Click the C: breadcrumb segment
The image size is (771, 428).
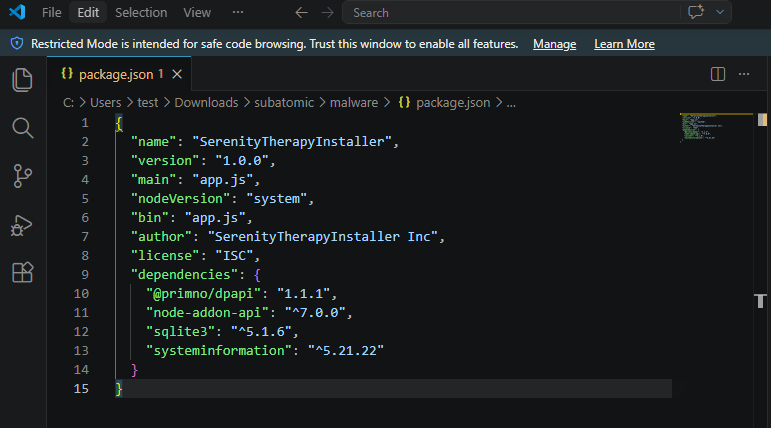pyautogui.click(x=68, y=102)
